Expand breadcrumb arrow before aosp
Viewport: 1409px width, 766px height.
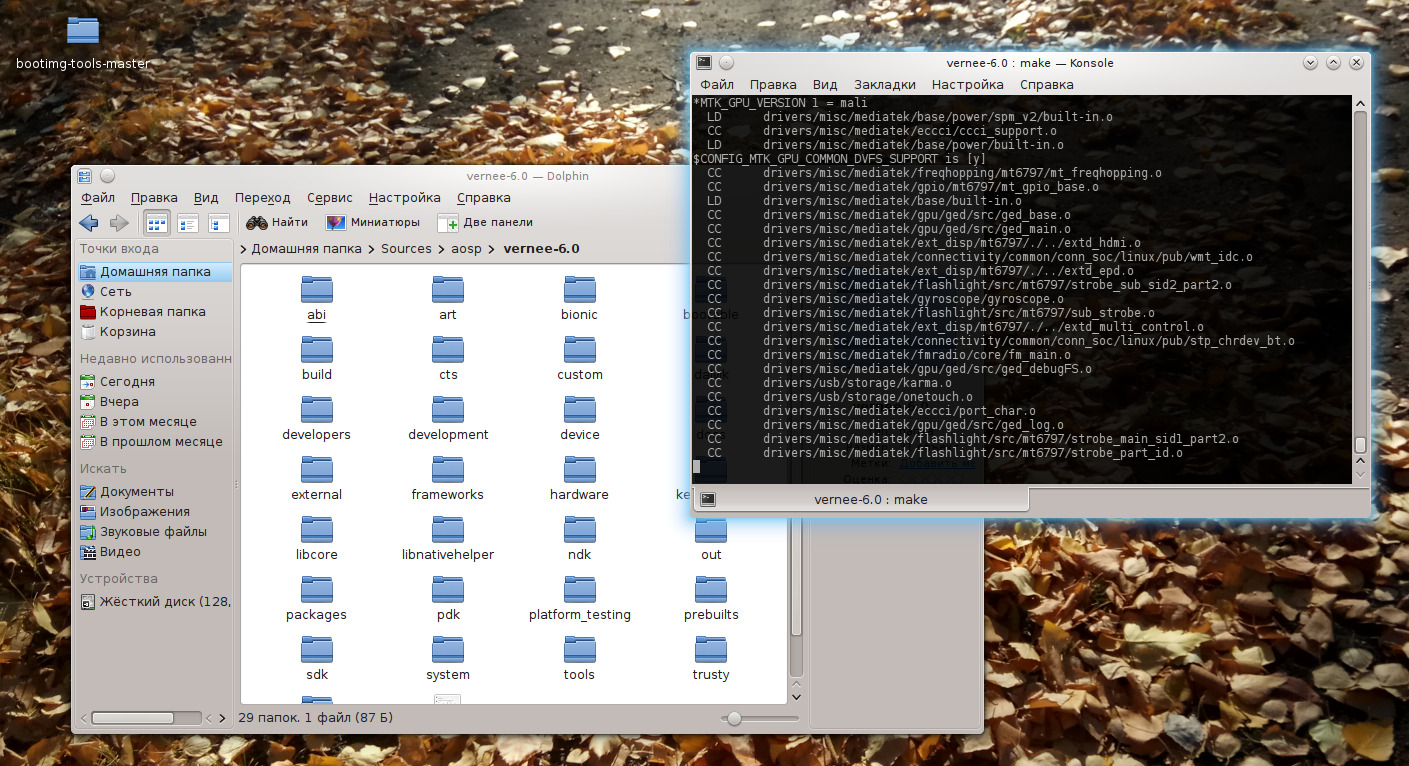point(441,249)
